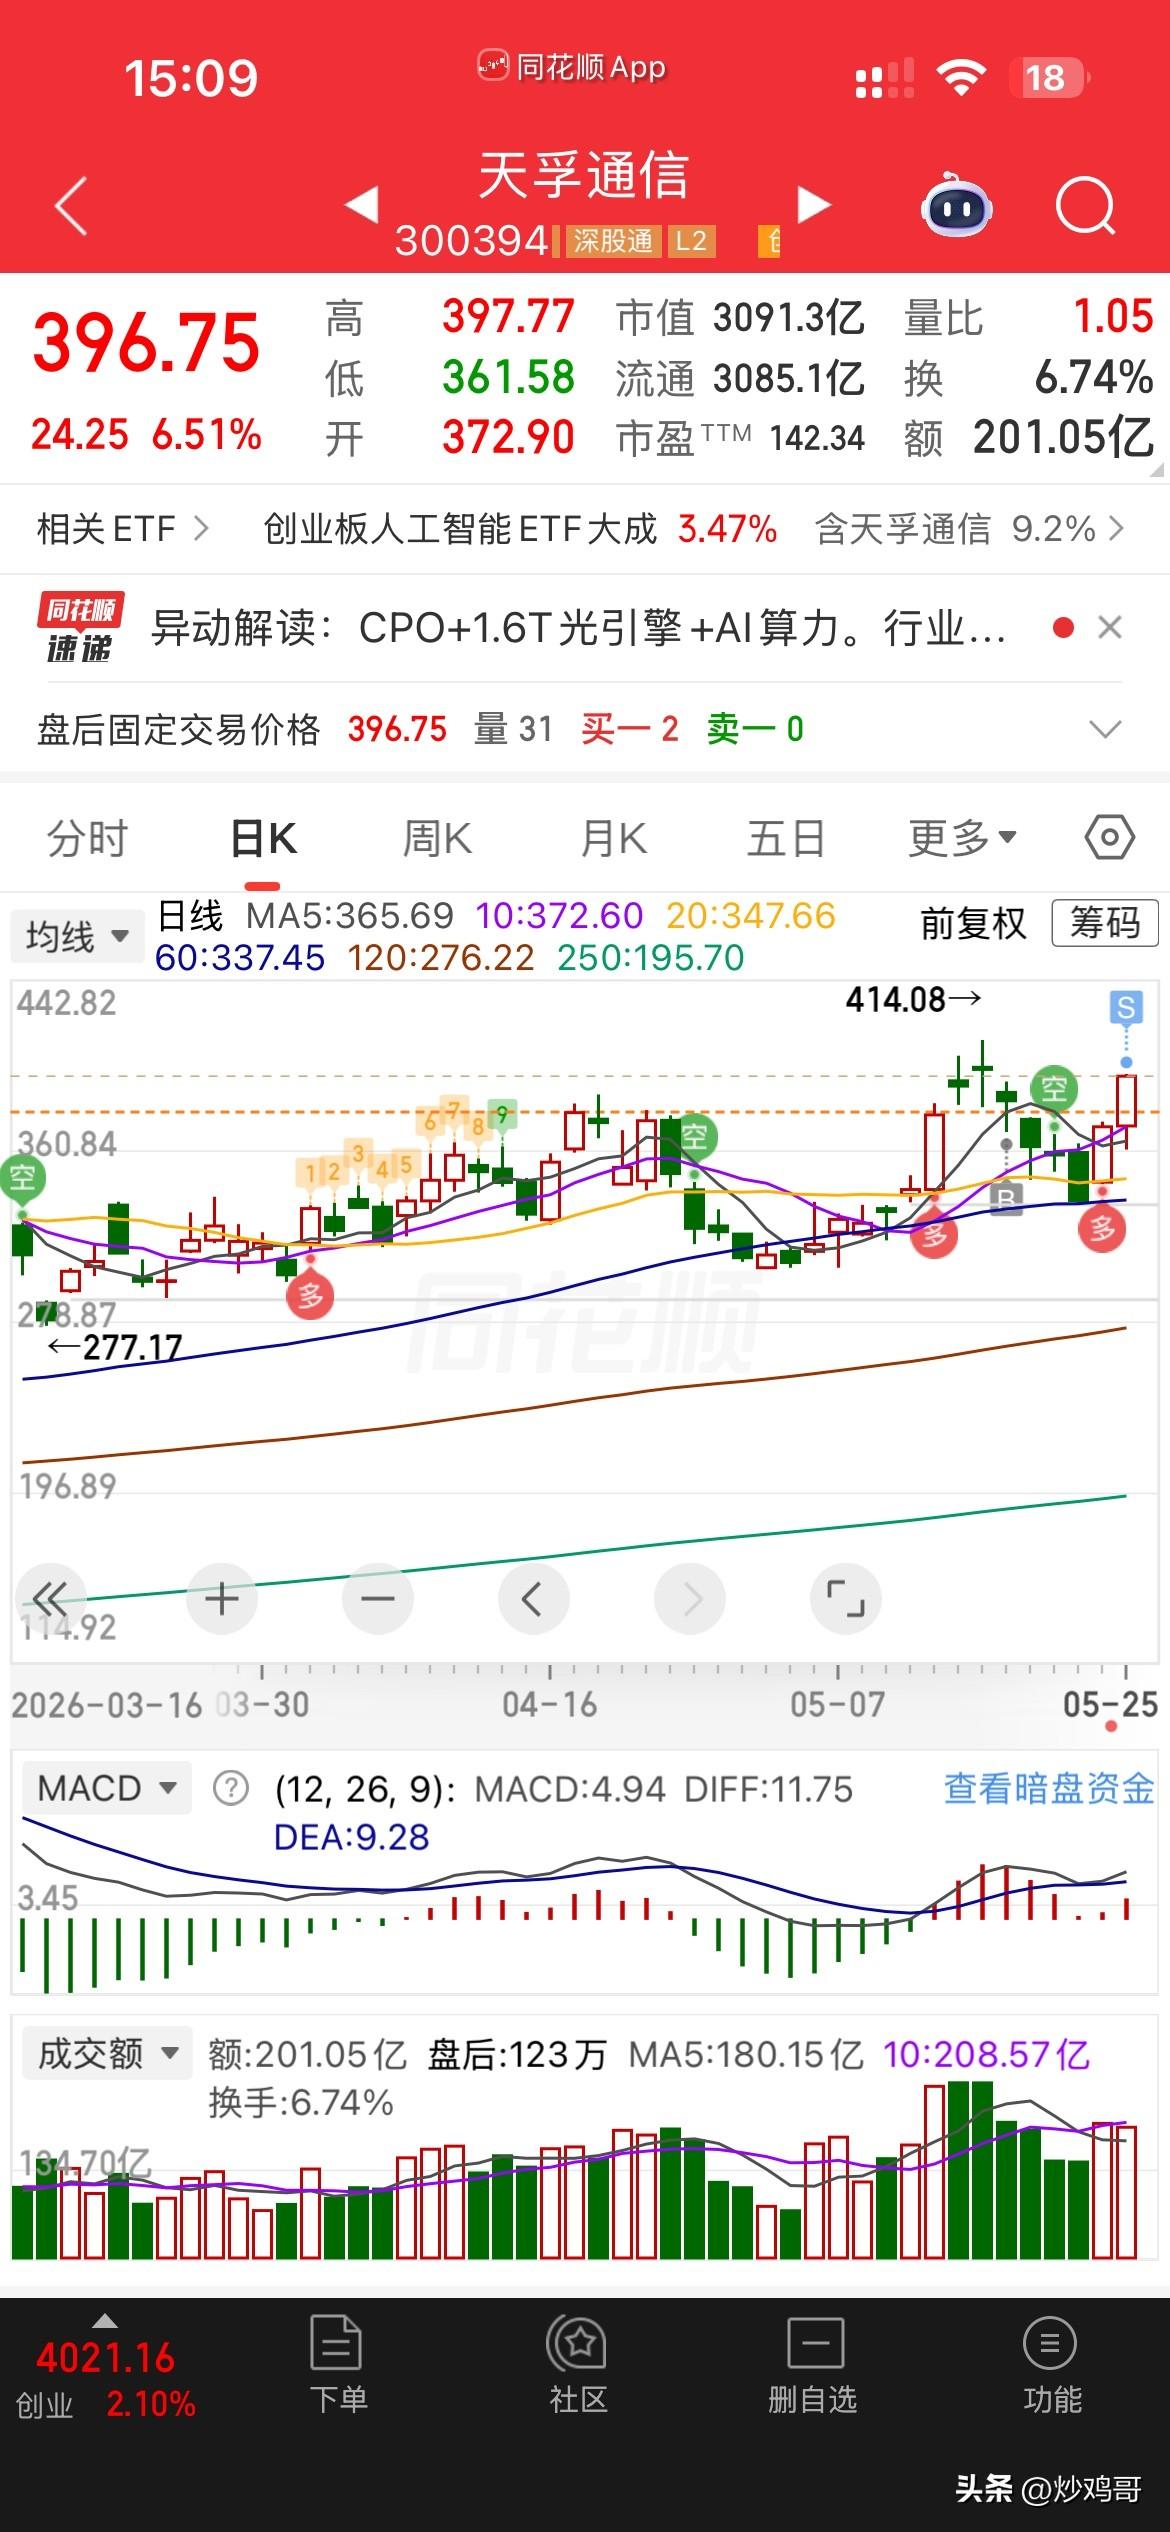Open the robot AI assistant
This screenshot has width=1170, height=2532.
(956, 206)
